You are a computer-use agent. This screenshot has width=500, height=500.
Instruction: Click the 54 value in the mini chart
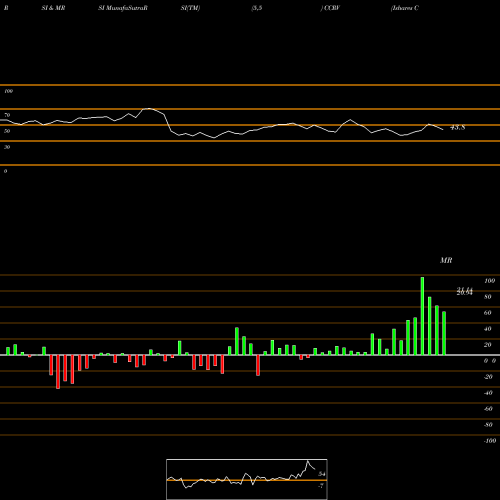(x=322, y=474)
